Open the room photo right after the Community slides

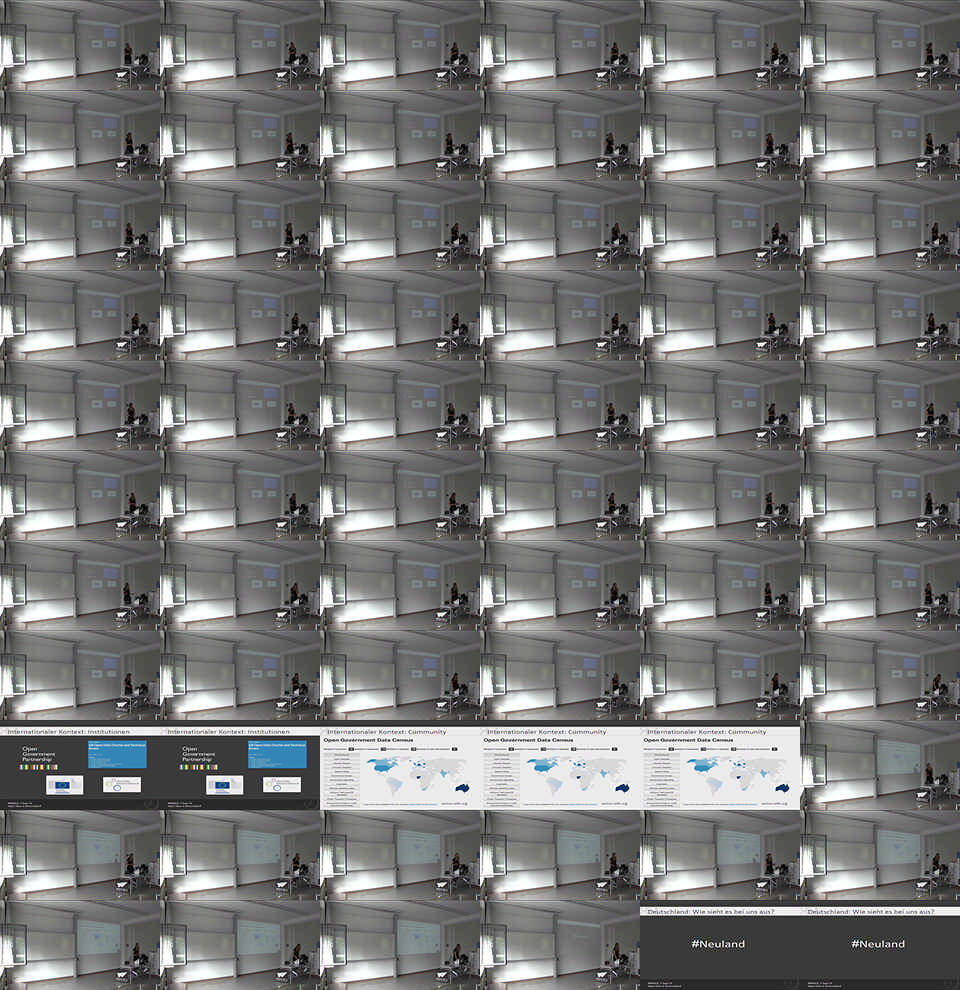(x=880, y=765)
